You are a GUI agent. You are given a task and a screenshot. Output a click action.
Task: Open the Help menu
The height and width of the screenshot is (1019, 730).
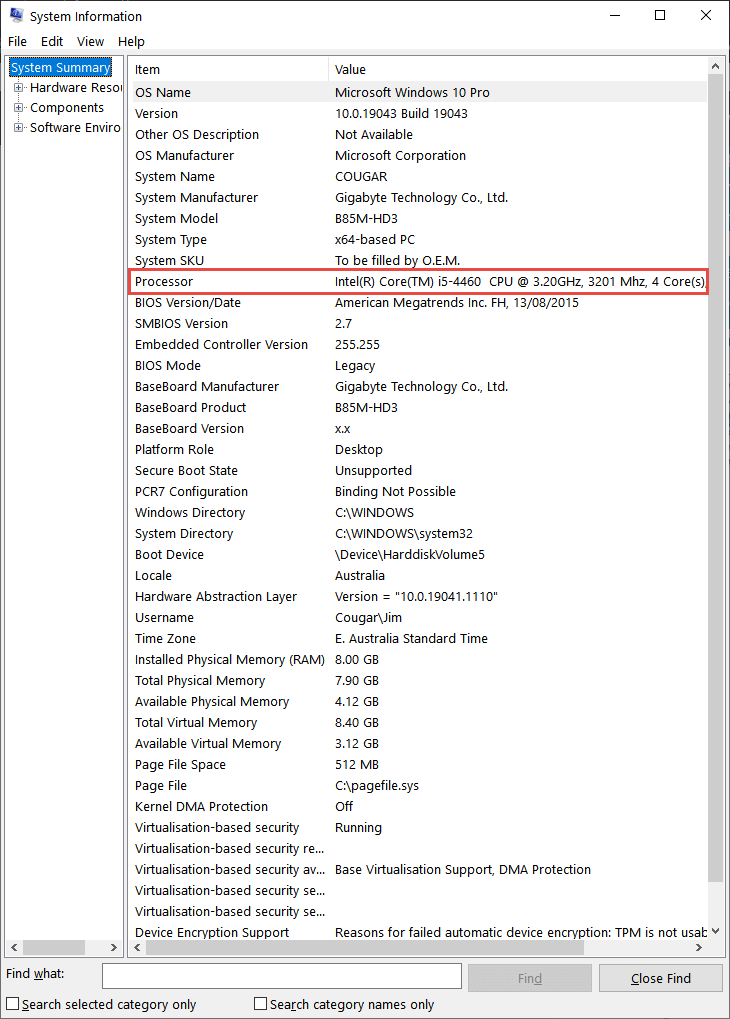[x=131, y=42]
